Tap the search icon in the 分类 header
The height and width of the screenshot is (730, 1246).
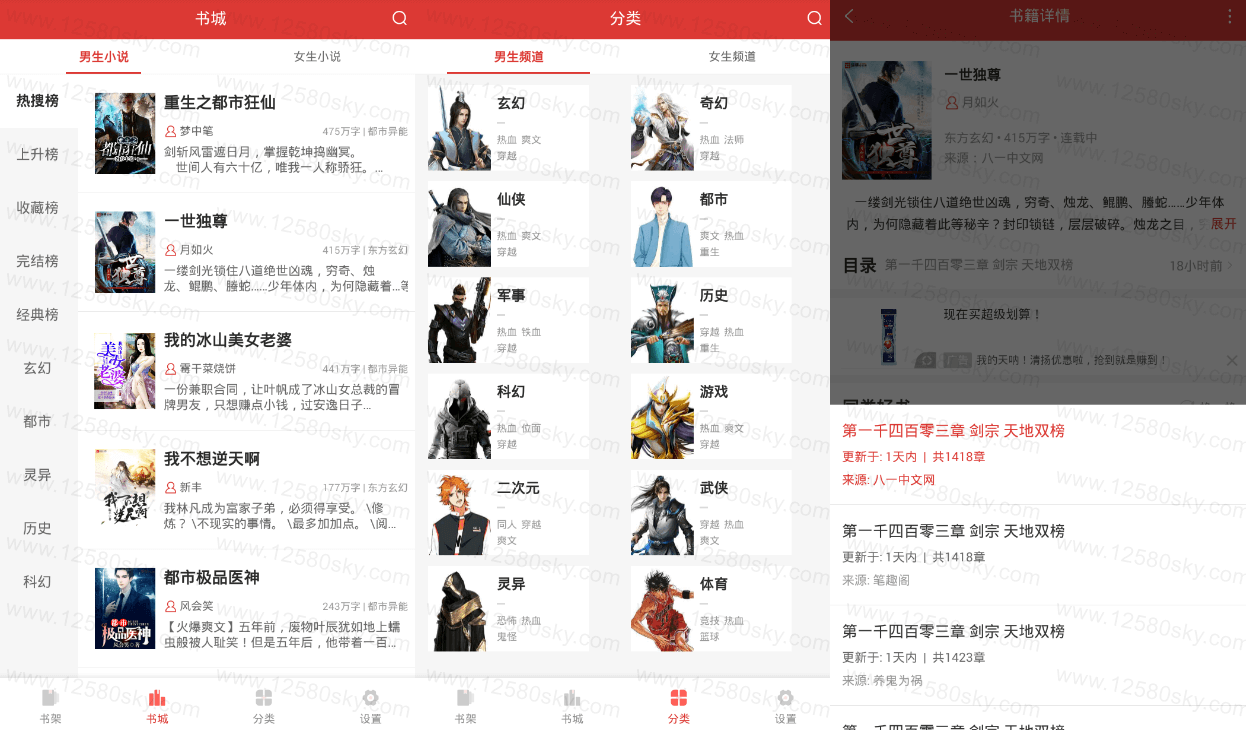point(815,18)
